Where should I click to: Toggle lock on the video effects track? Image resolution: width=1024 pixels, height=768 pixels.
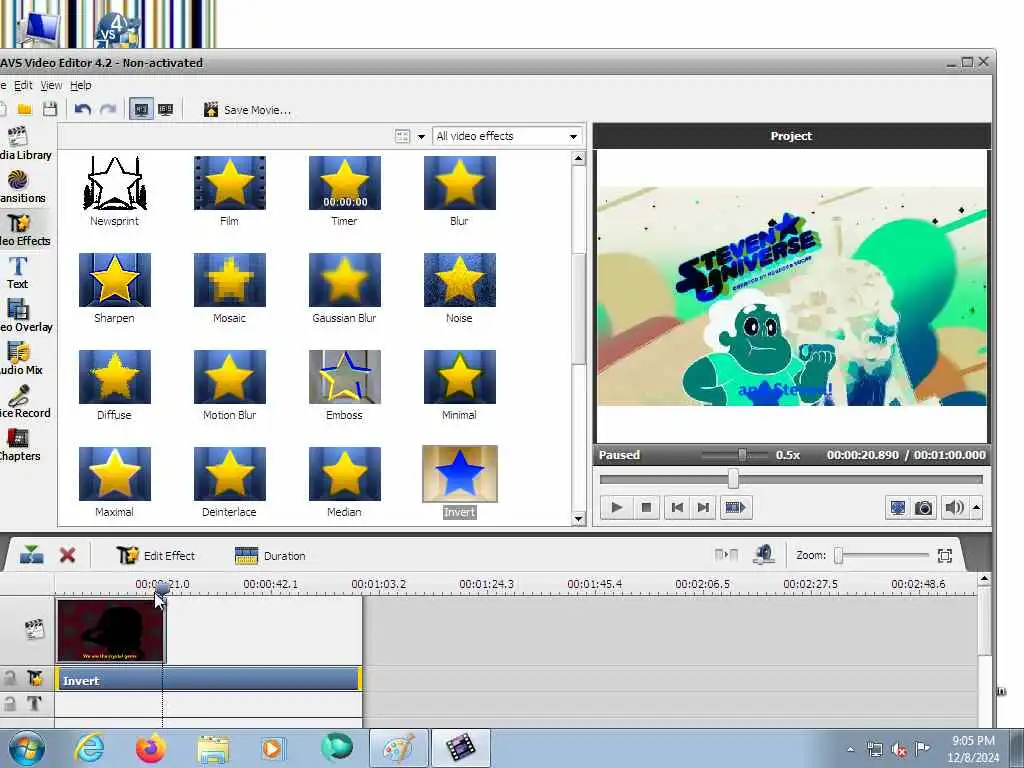pyautogui.click(x=10, y=679)
